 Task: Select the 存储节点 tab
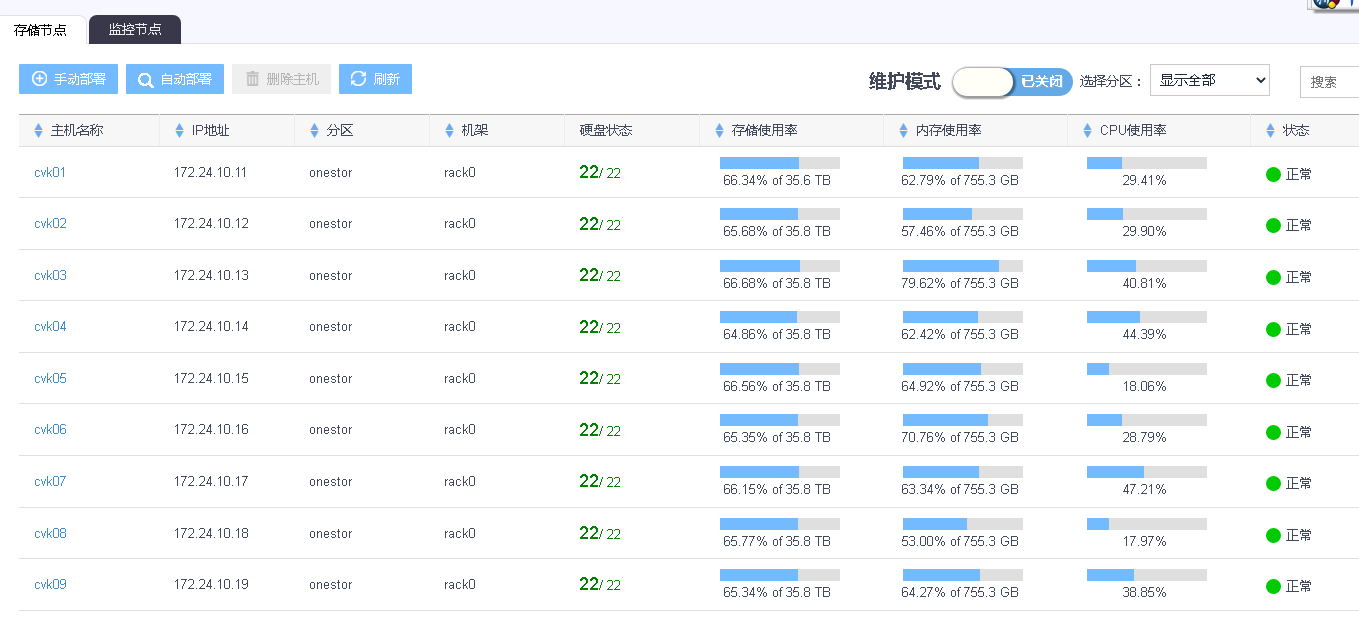[x=41, y=30]
